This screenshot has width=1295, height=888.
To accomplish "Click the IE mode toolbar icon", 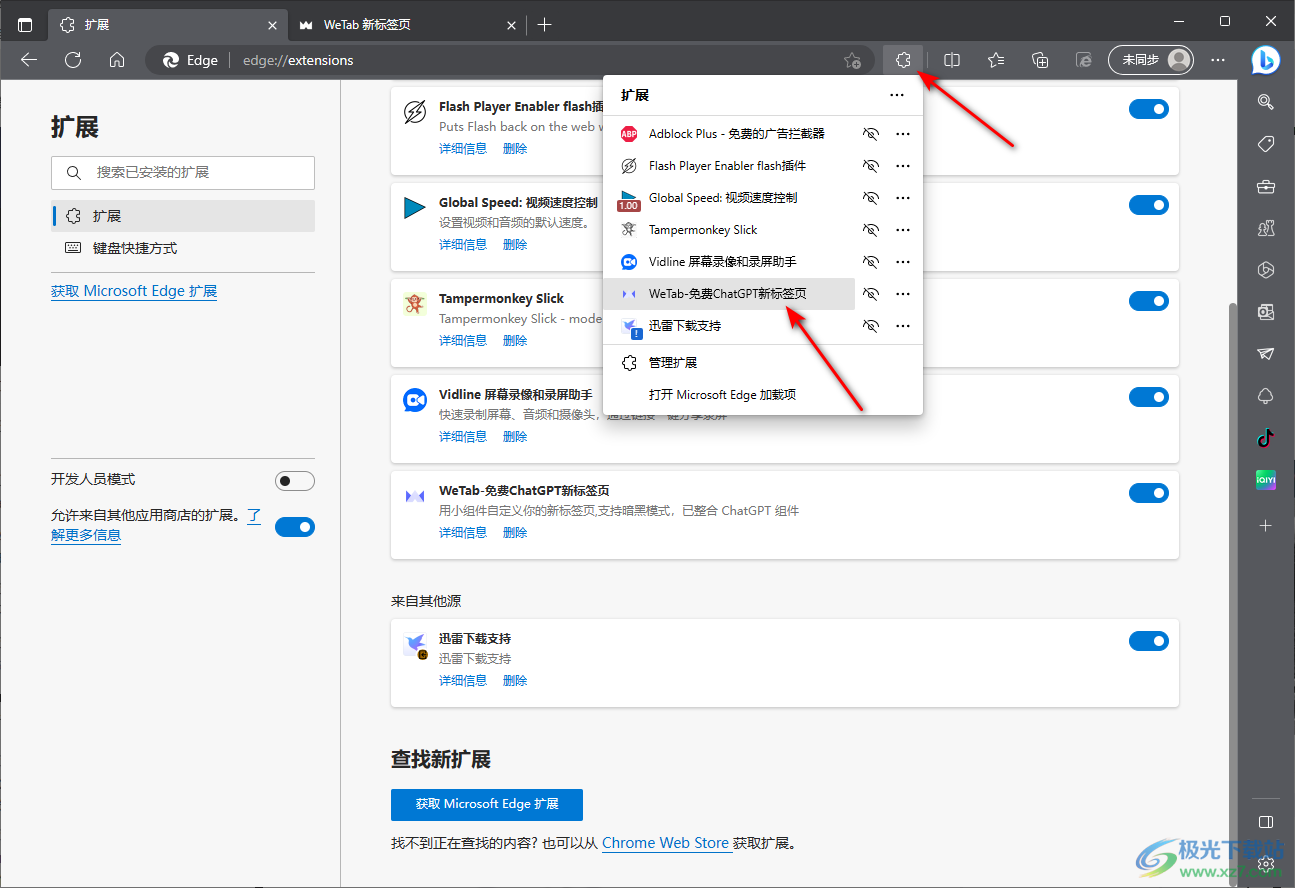I will (1084, 60).
